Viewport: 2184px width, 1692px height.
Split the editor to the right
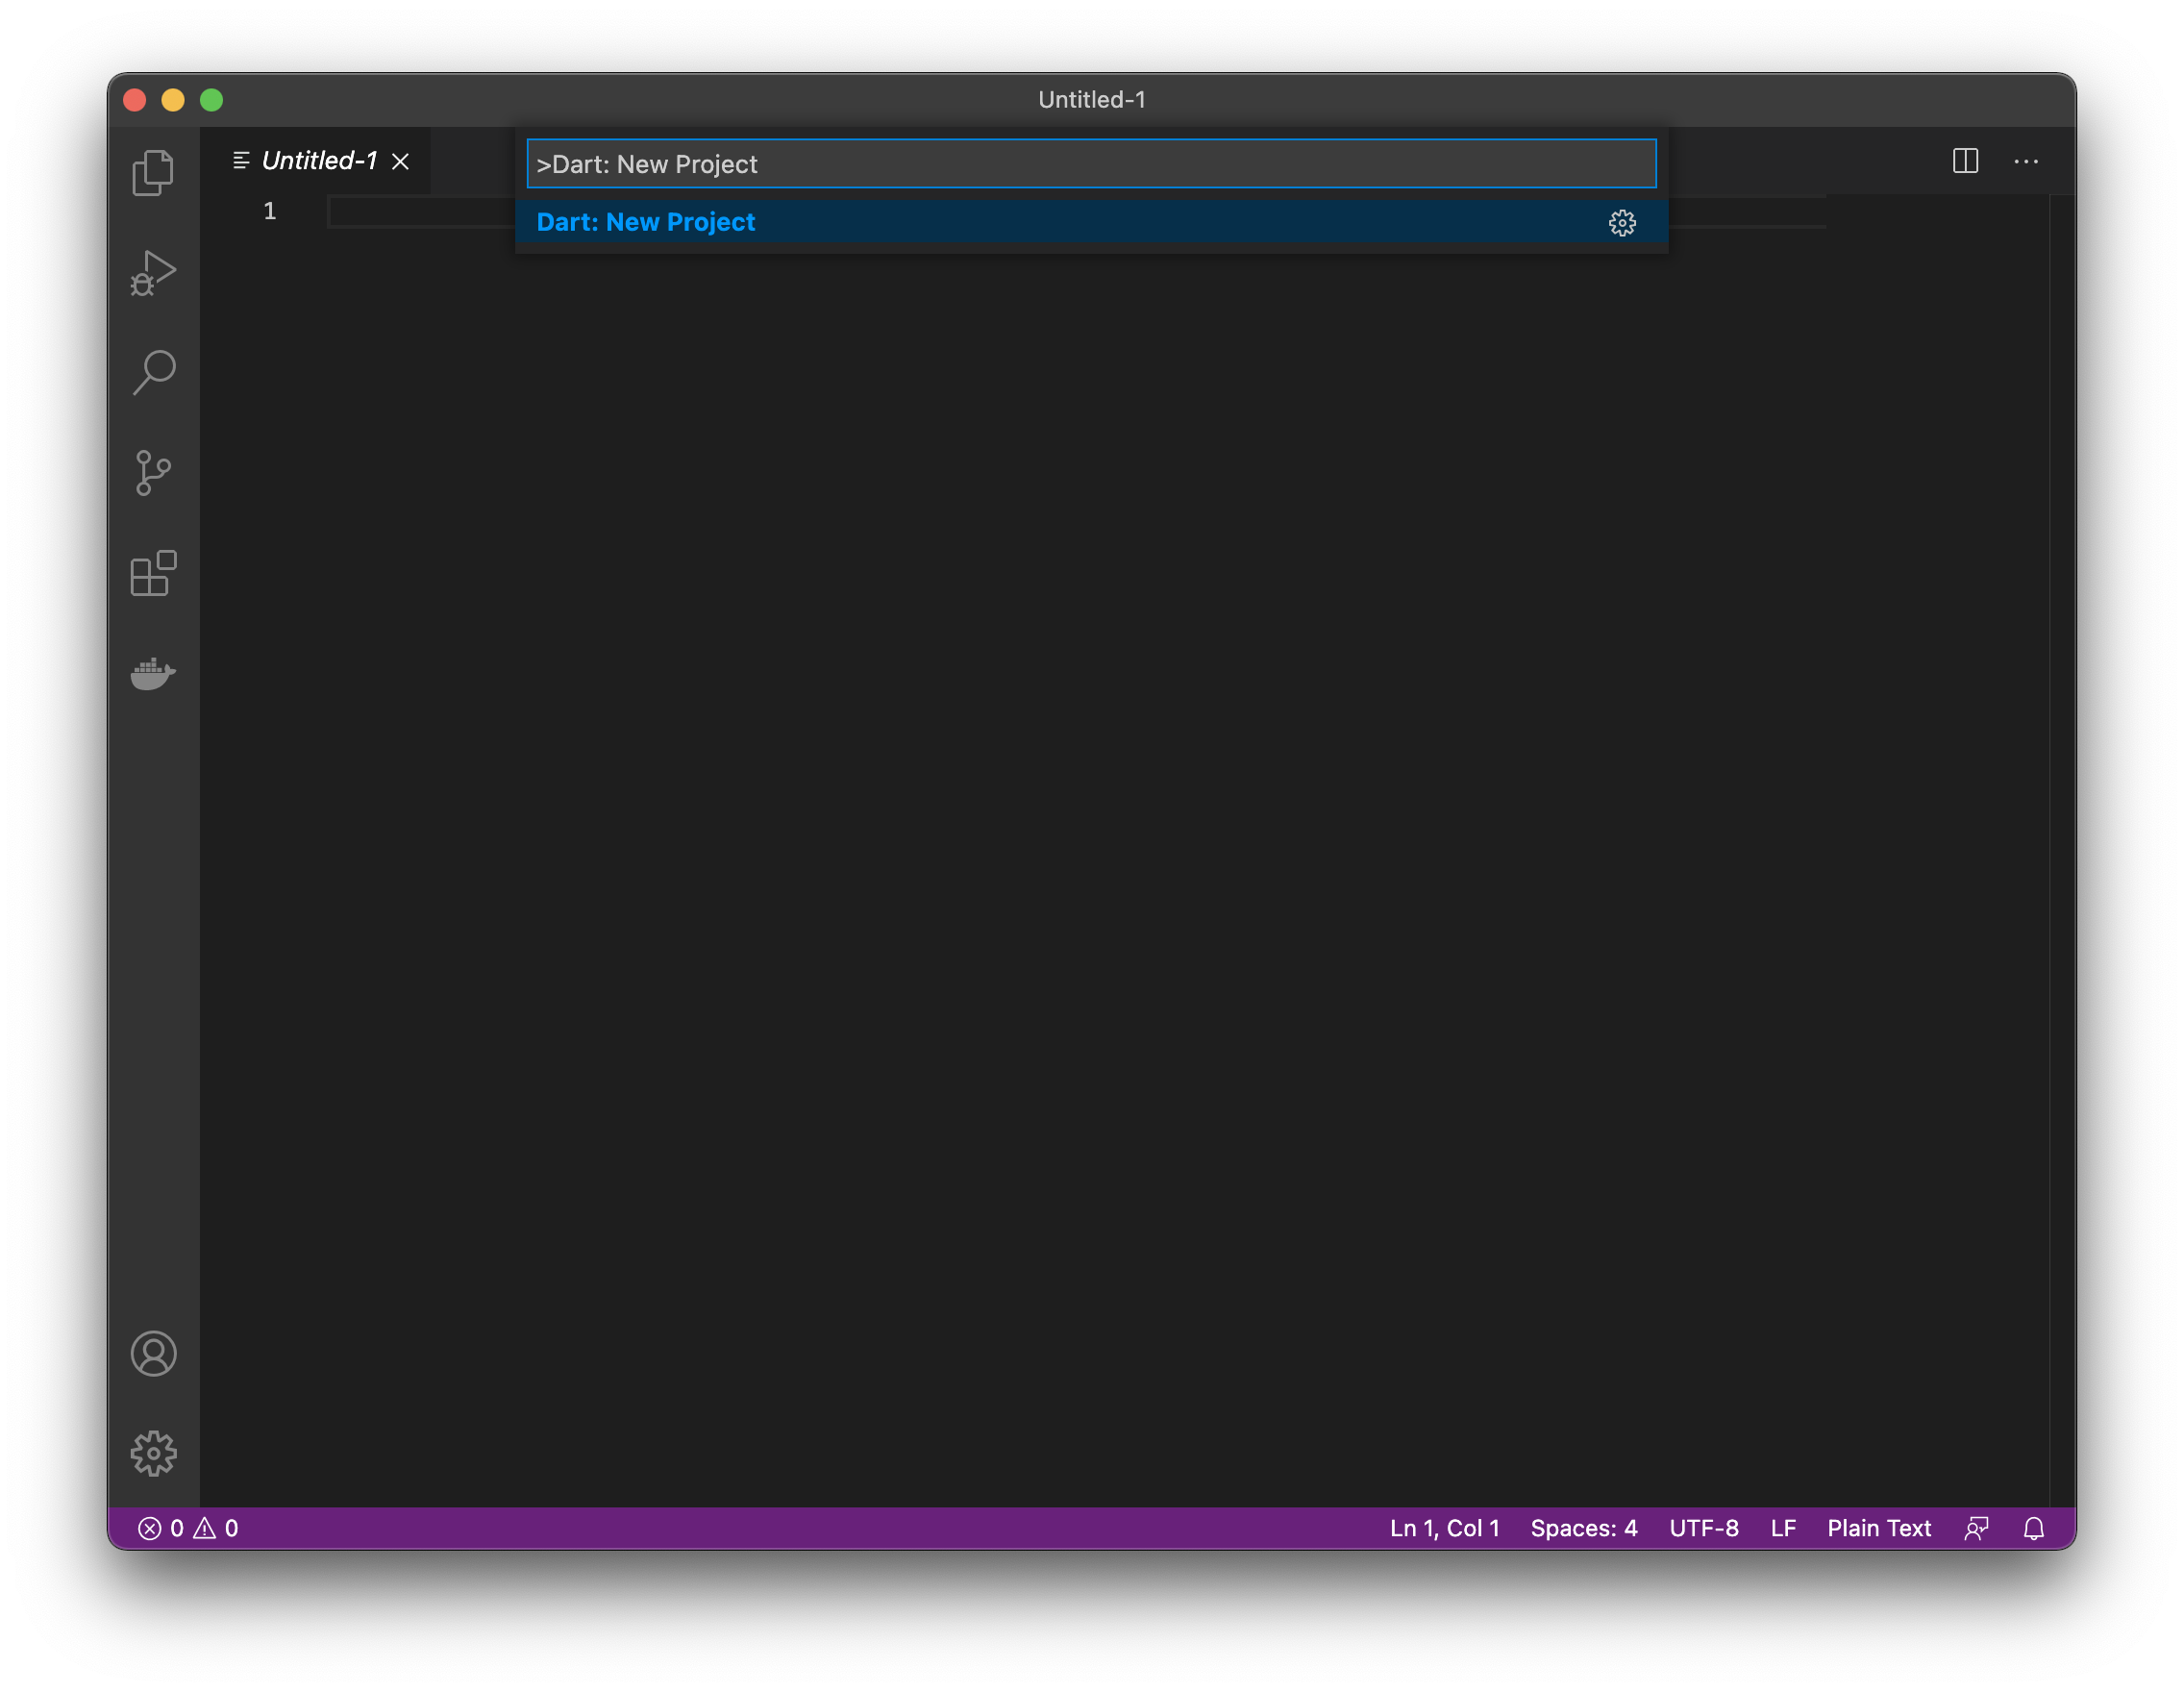click(1965, 161)
